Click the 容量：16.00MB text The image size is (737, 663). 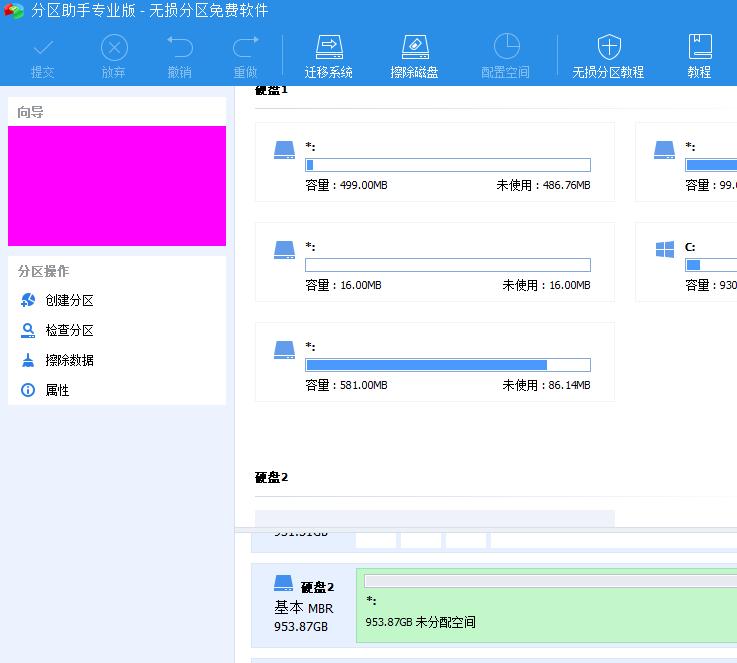click(x=343, y=285)
